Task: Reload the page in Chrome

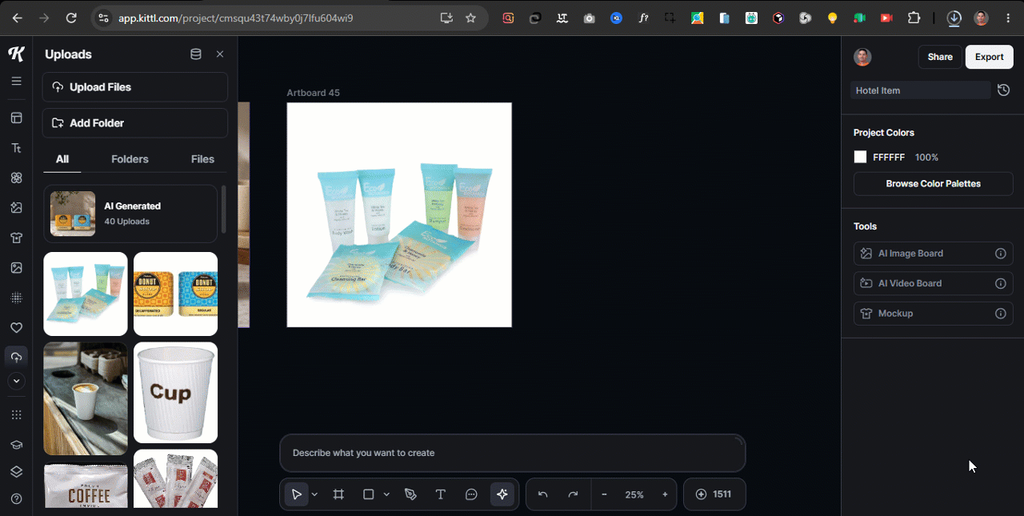Action: tap(71, 18)
